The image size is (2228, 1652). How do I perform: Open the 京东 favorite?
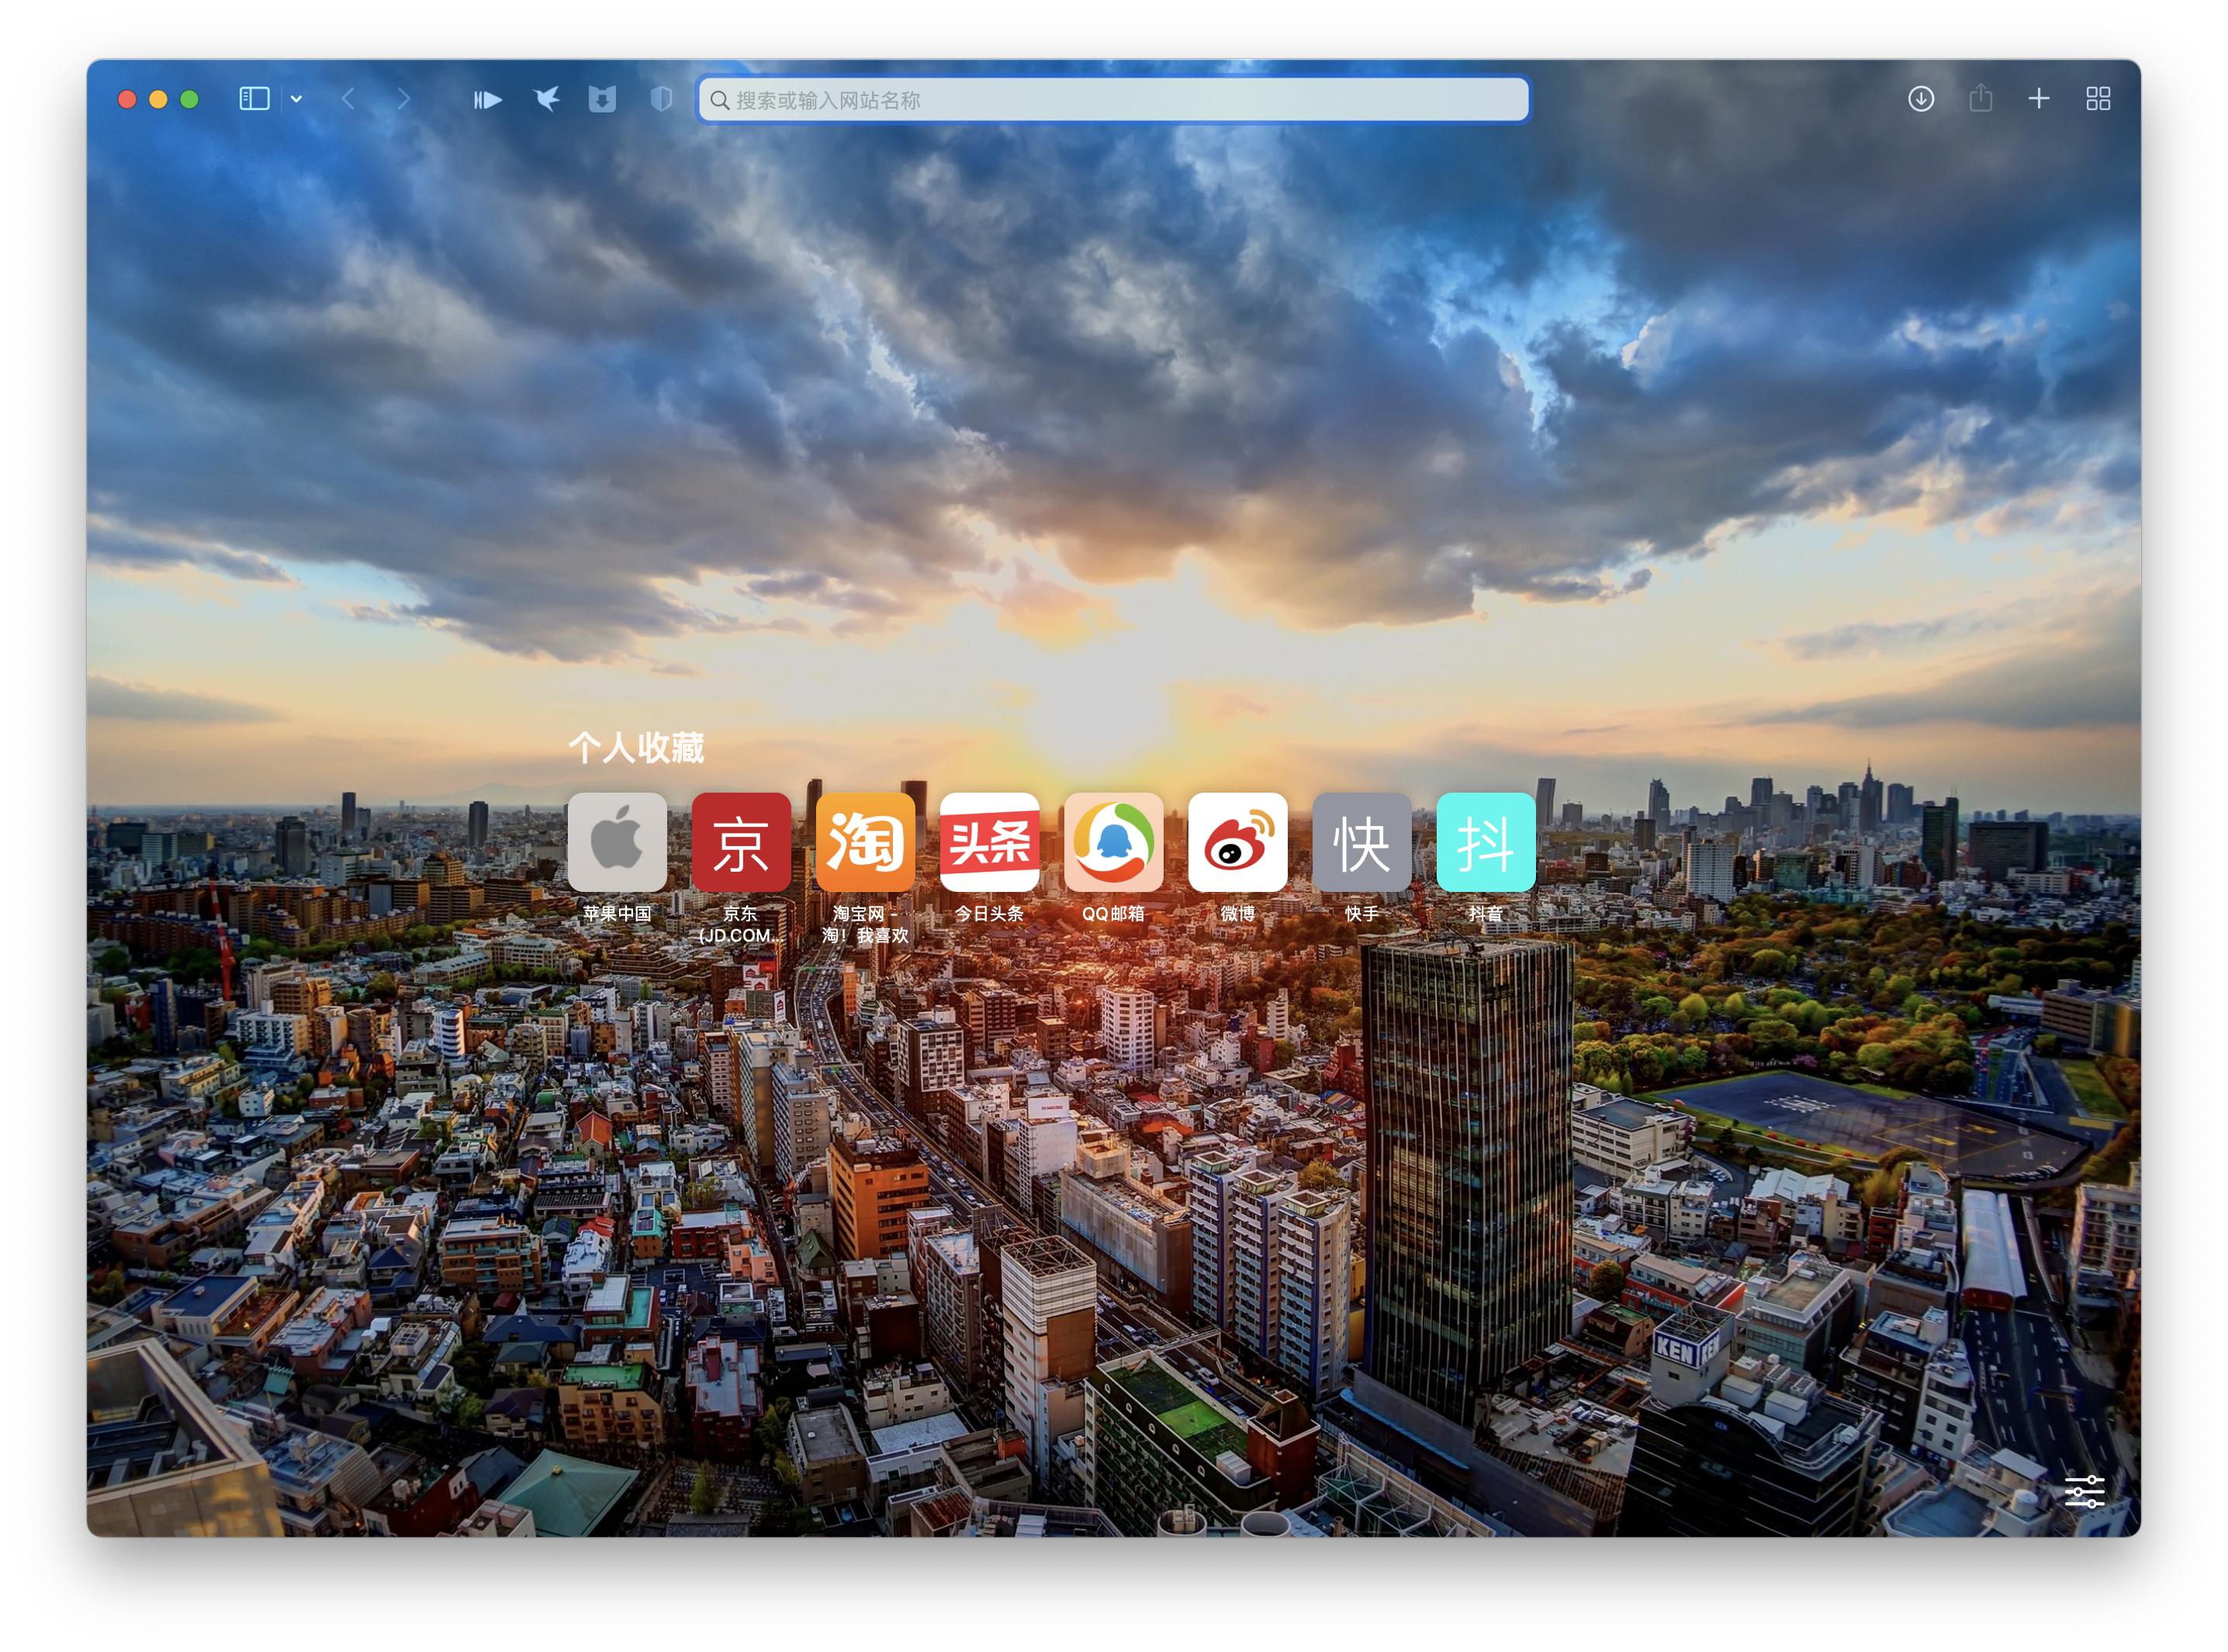[x=742, y=842]
